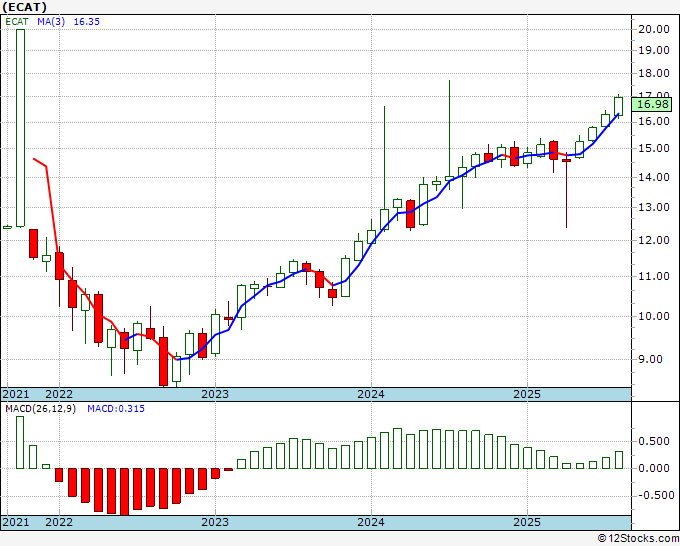Click the current price tag 16.98
The image size is (680, 546).
tap(652, 104)
